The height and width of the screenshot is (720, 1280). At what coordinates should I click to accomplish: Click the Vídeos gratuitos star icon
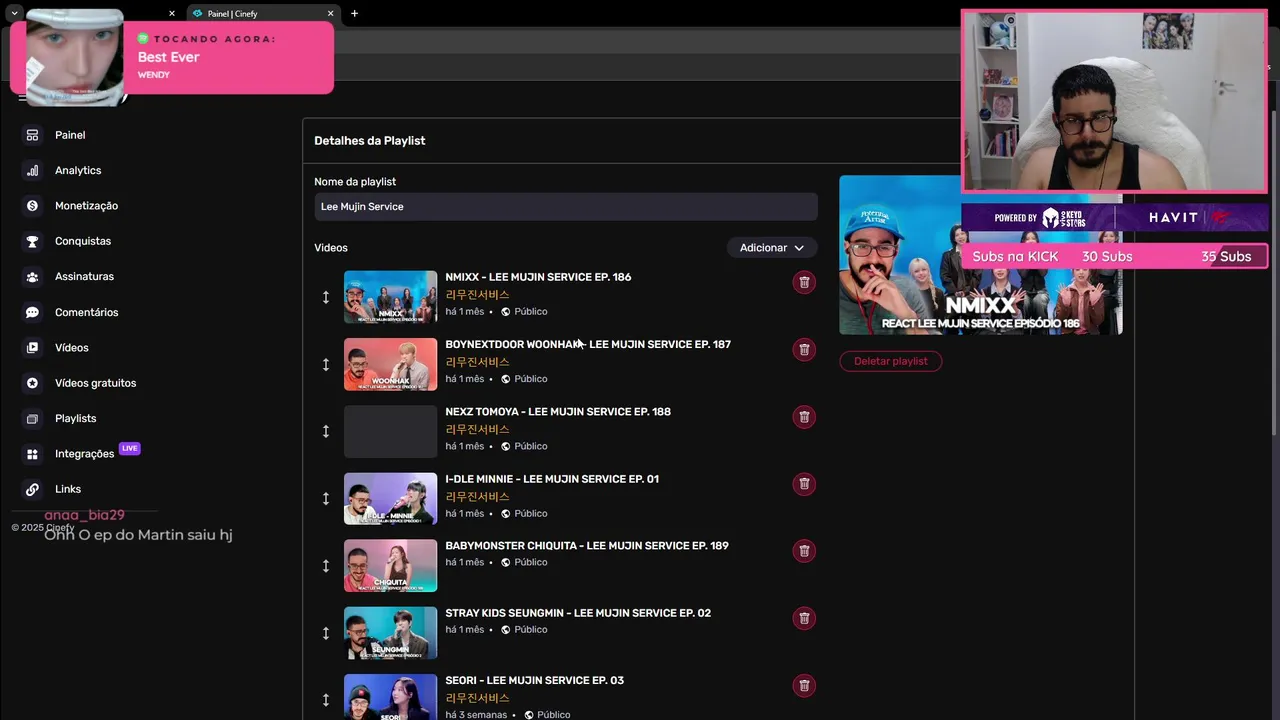[32, 383]
